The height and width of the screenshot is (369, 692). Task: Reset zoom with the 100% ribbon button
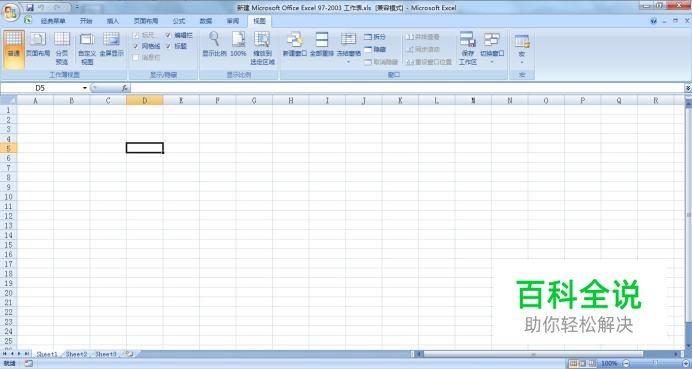tap(238, 45)
